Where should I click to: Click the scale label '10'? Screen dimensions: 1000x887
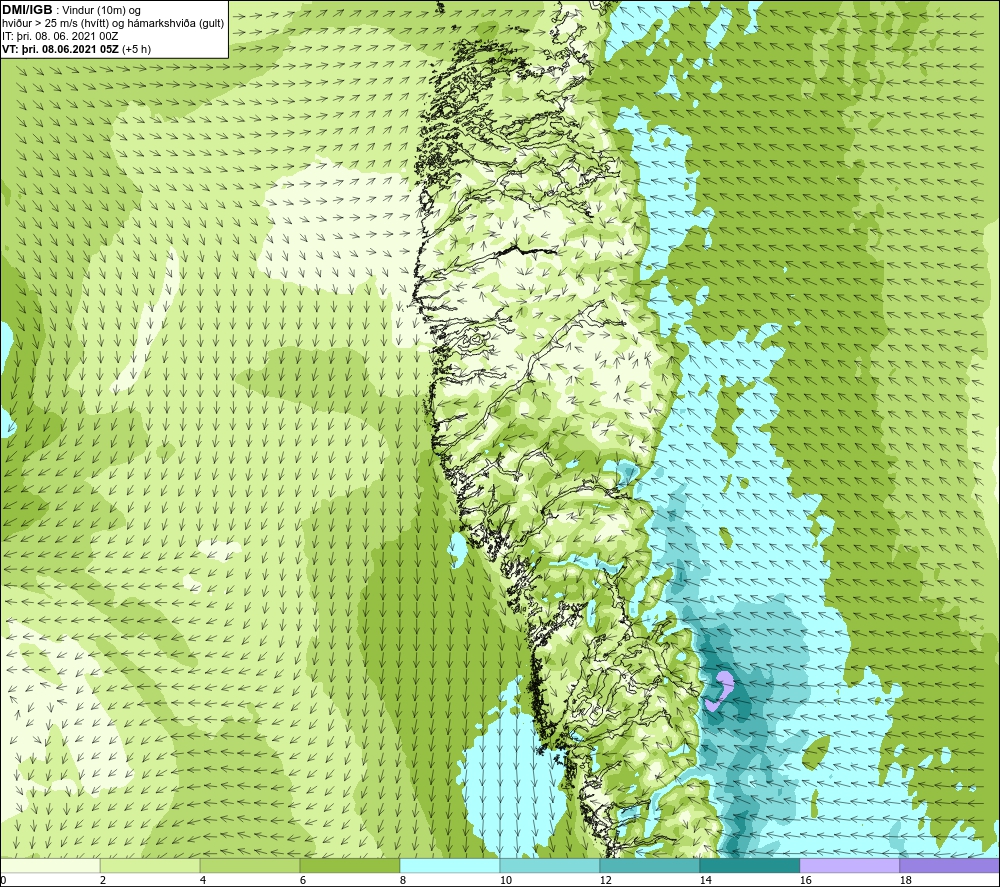point(506,880)
